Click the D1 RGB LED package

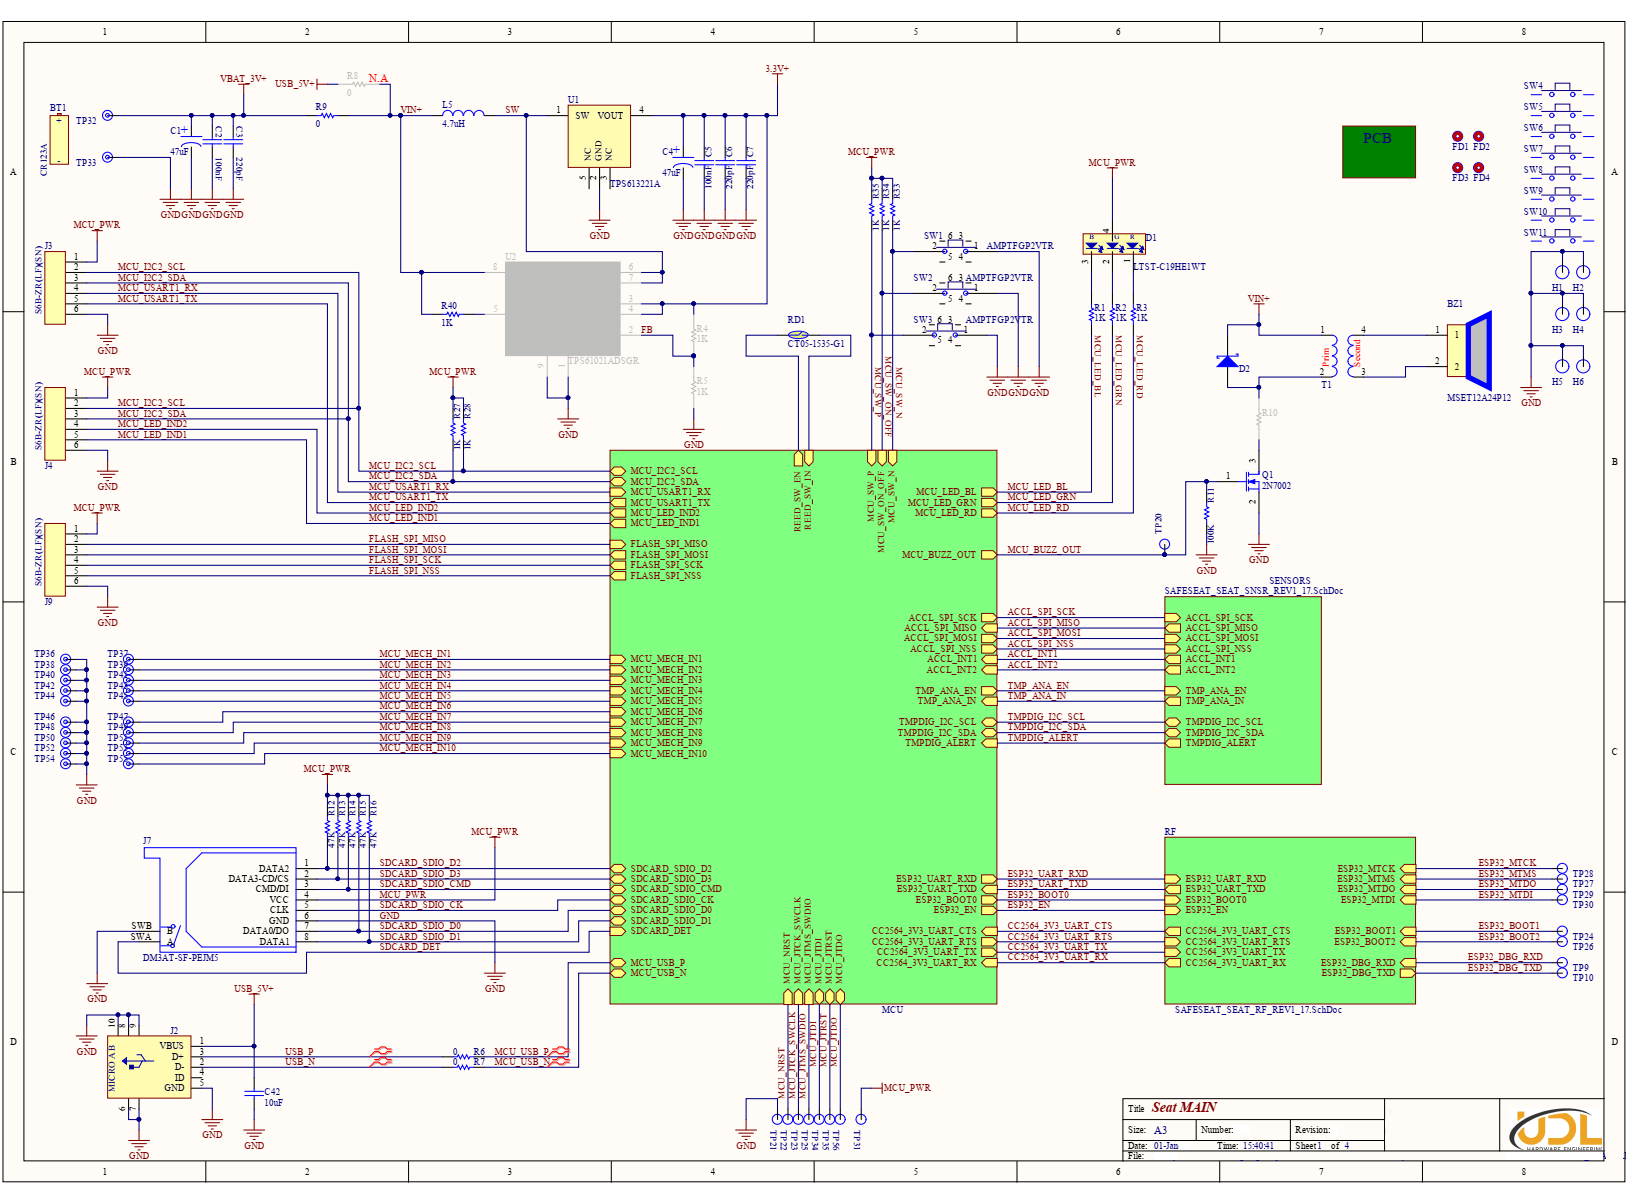coord(1115,243)
